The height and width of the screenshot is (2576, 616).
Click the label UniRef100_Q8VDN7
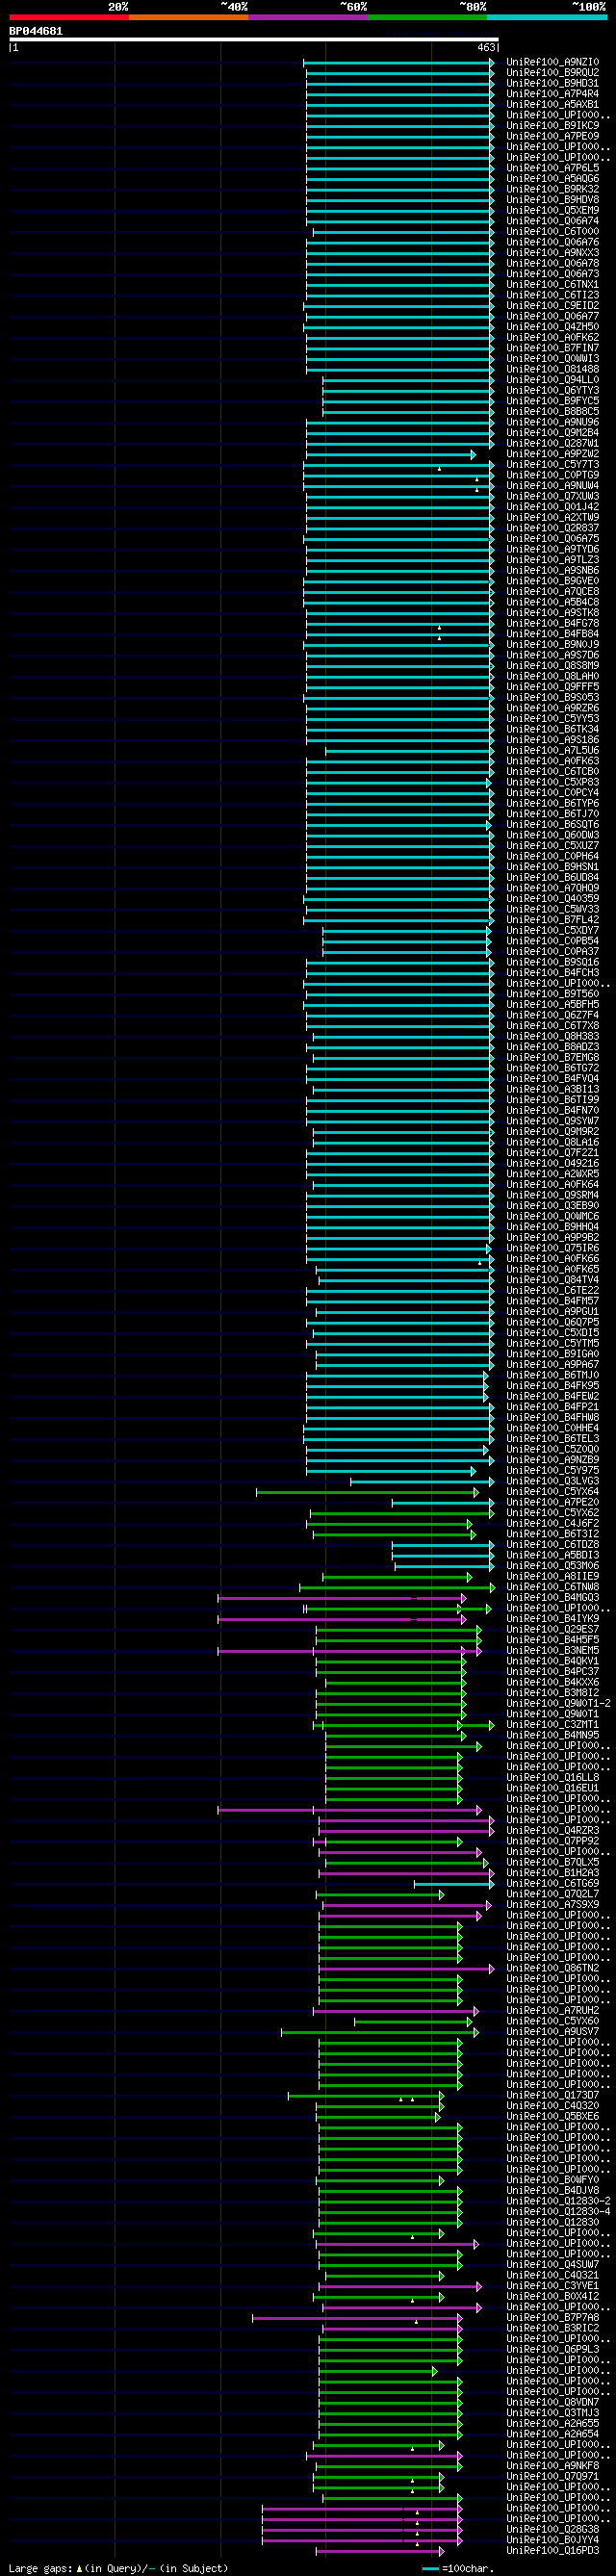(x=553, y=2403)
